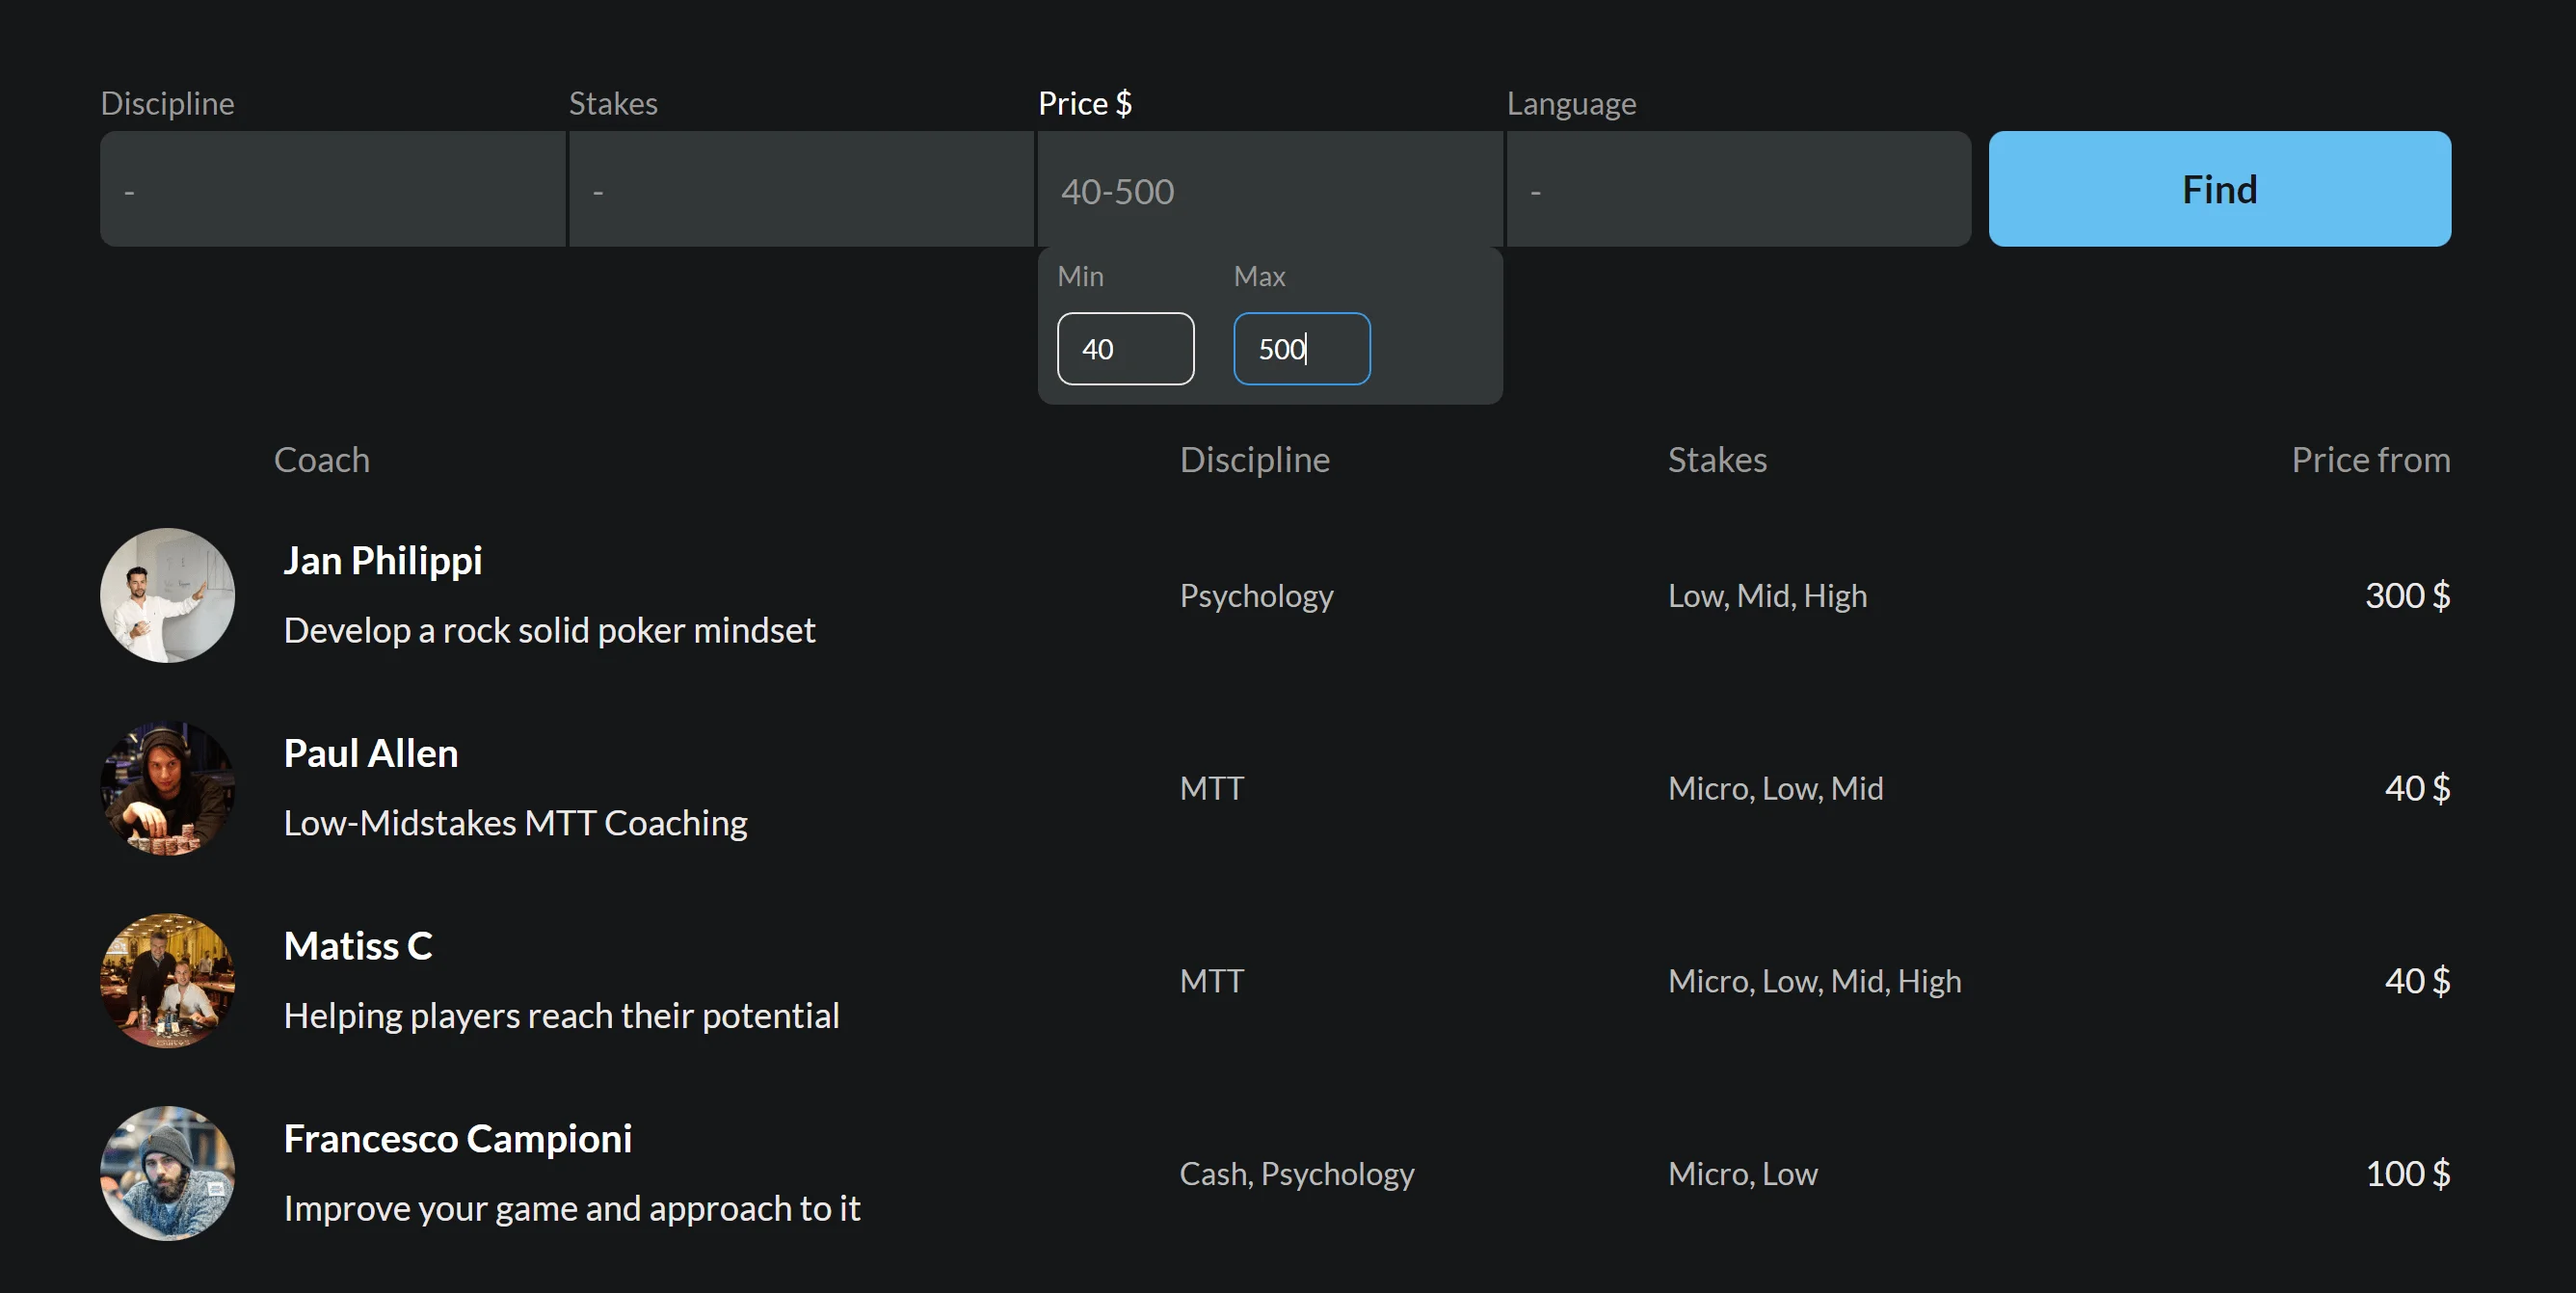This screenshot has height=1293, width=2576.
Task: Click the Paul Allen name link
Action: click(371, 753)
